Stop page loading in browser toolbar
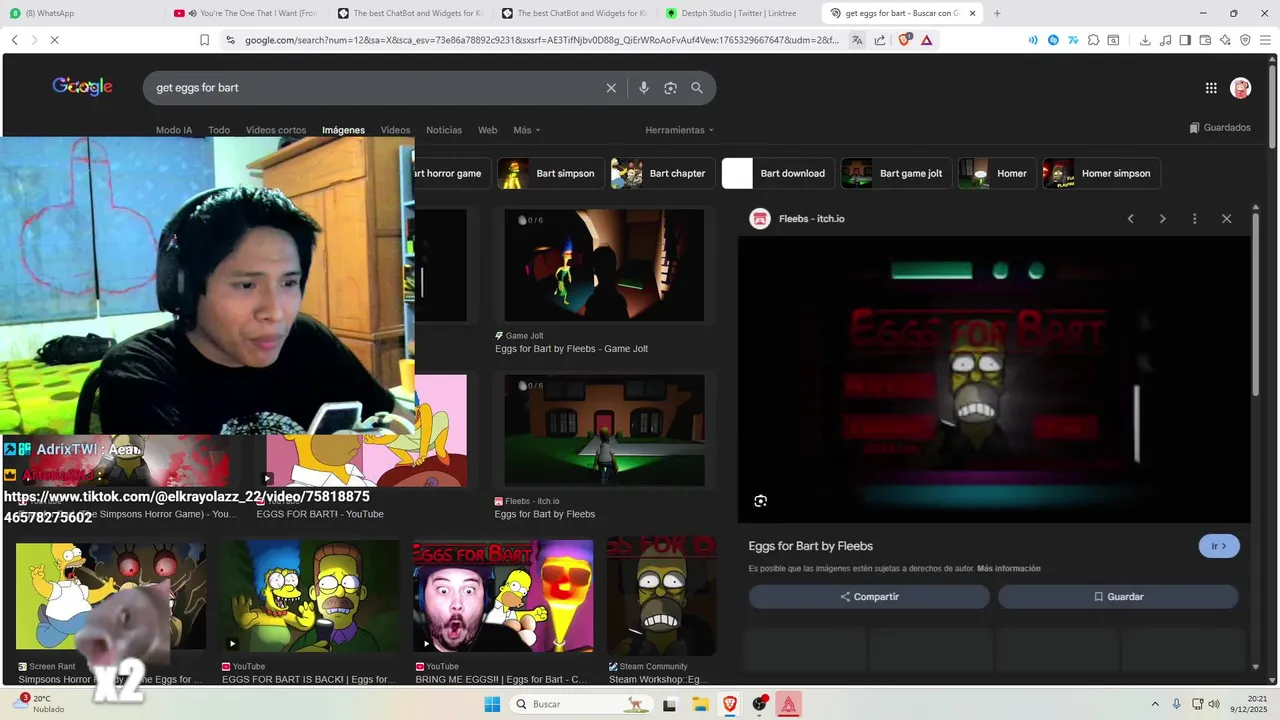 (54, 40)
